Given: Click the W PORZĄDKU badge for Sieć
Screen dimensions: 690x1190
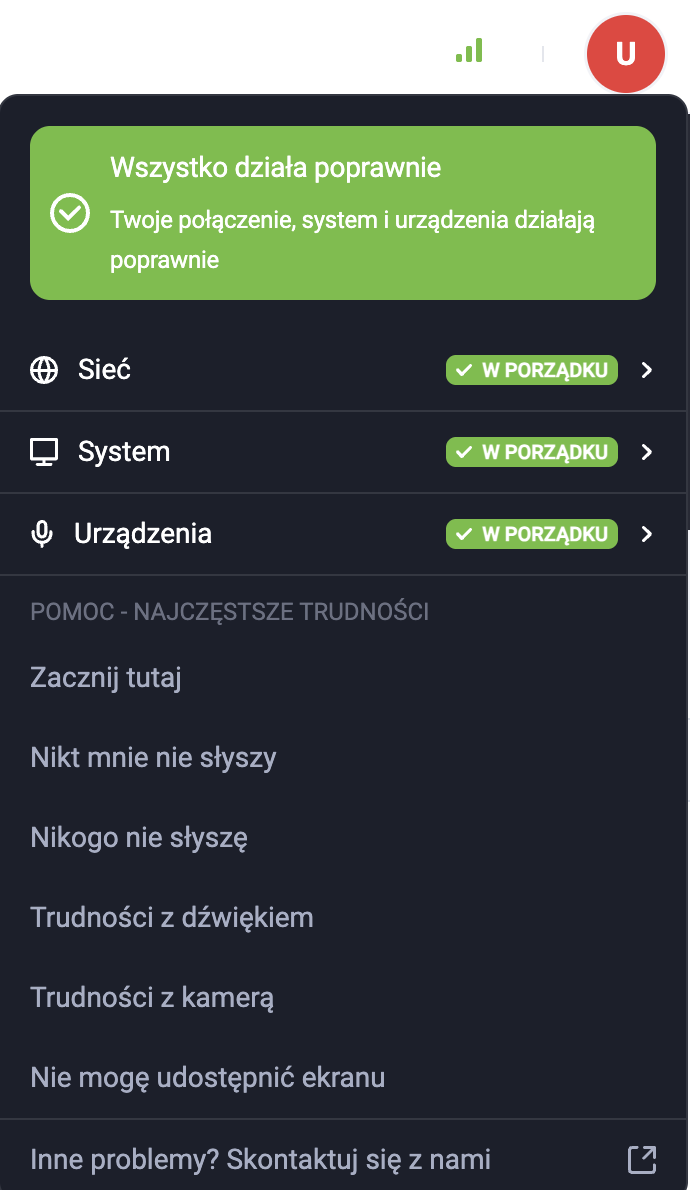Looking at the screenshot, I should coord(532,370).
